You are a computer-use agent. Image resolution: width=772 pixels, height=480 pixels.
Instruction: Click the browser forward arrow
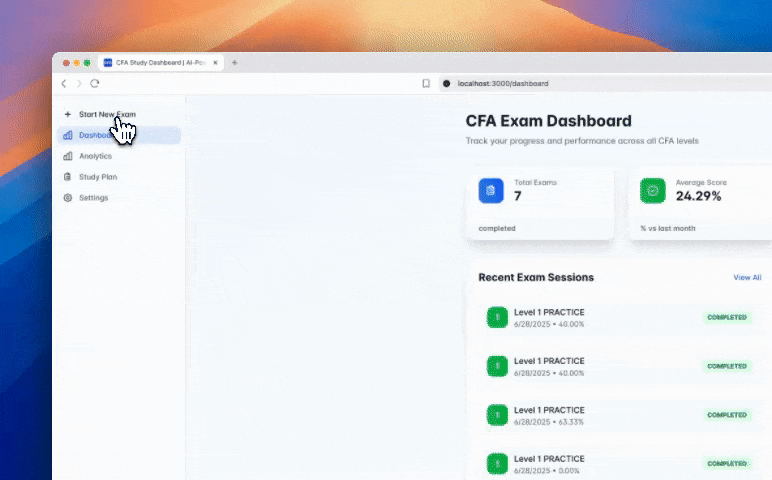(79, 84)
